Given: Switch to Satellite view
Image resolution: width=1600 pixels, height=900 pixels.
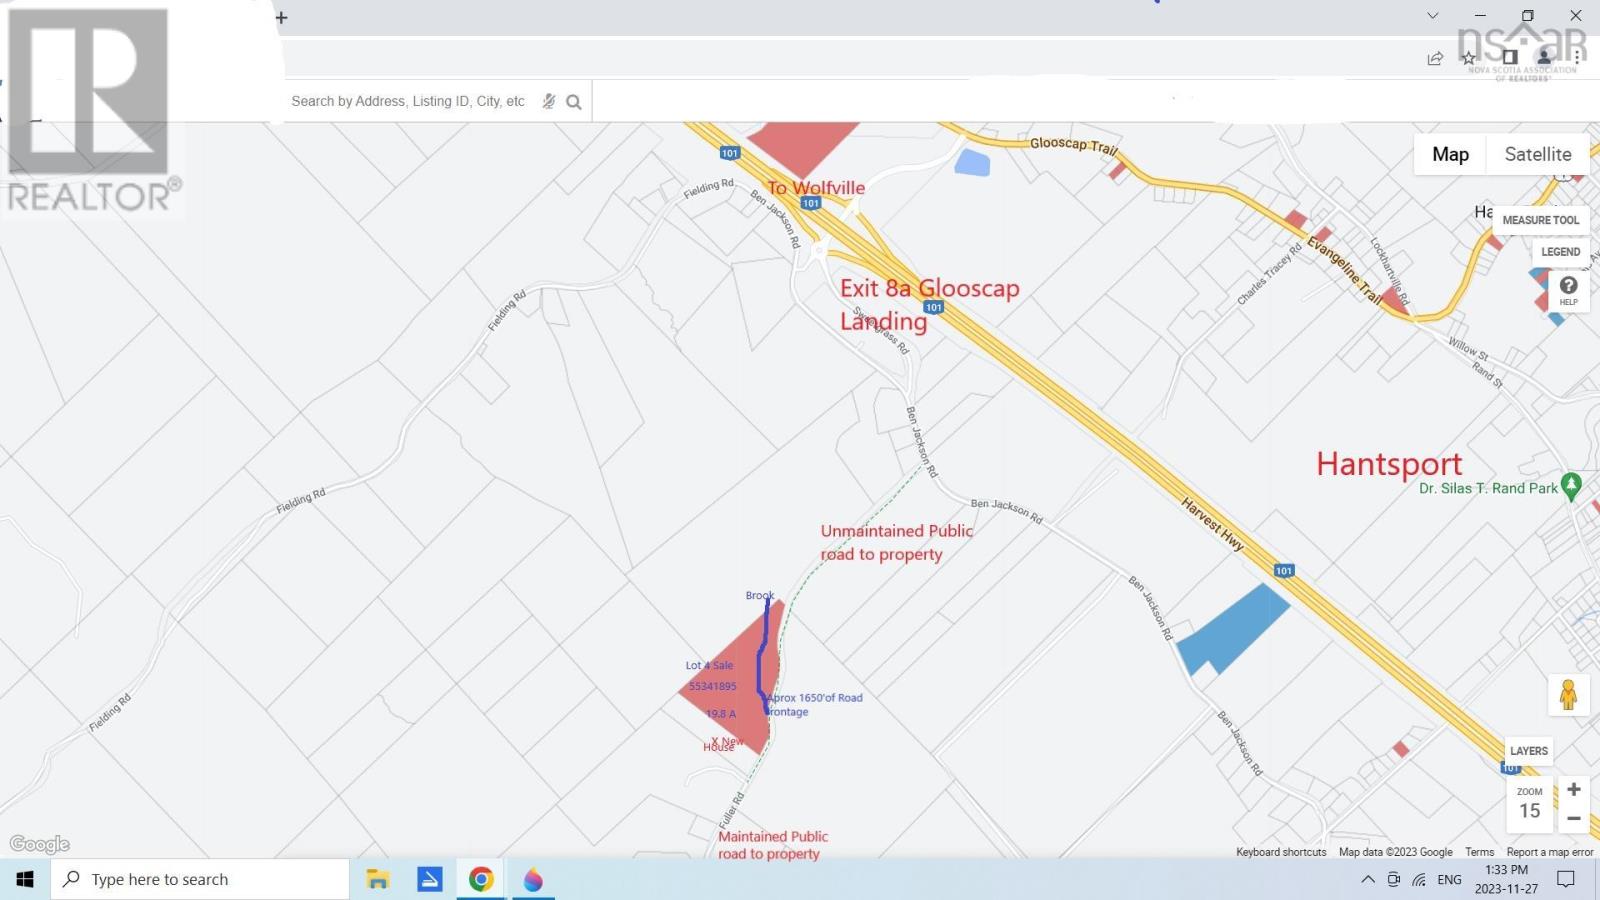Looking at the screenshot, I should pyautogui.click(x=1537, y=154).
